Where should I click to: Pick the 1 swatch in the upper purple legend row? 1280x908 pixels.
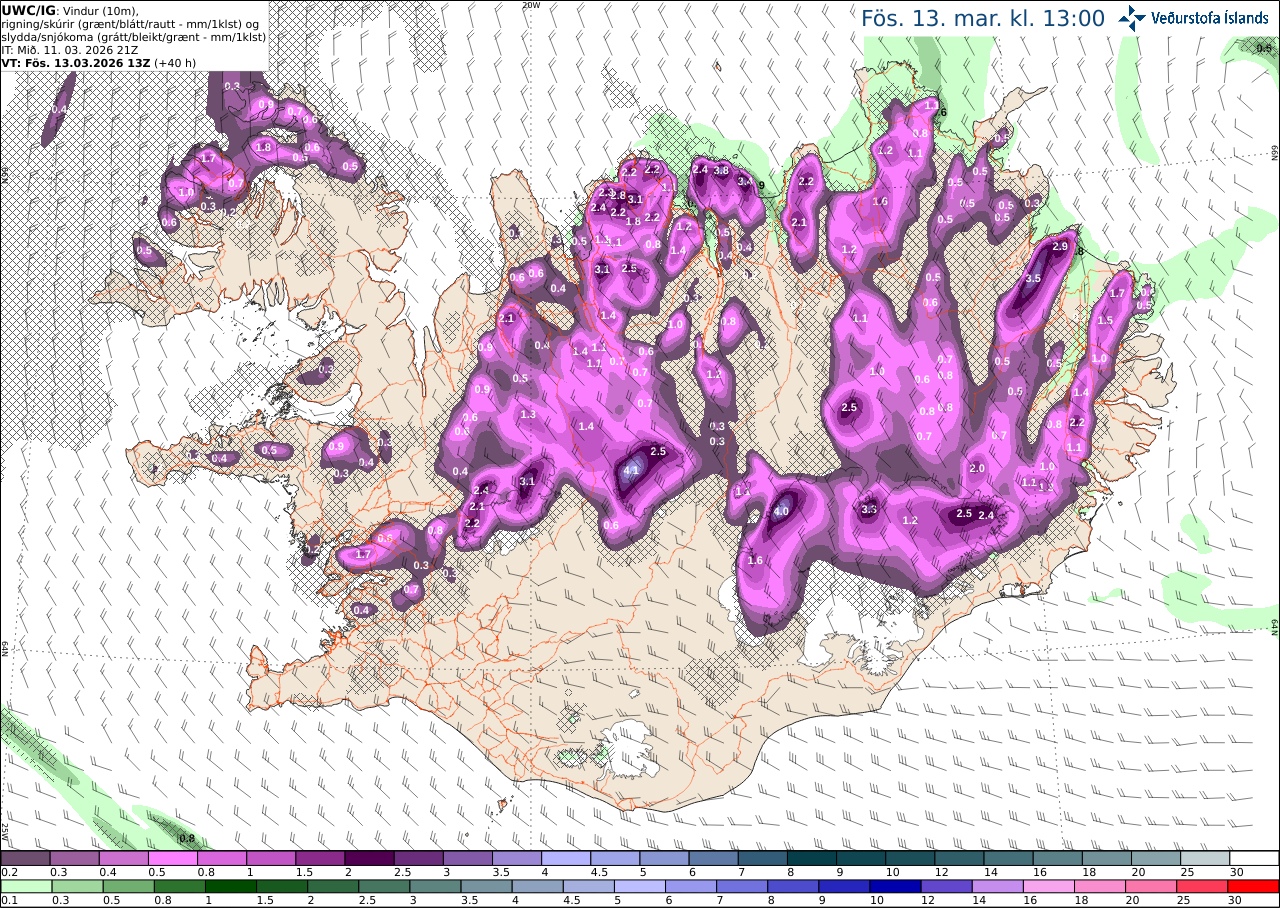coord(270,858)
